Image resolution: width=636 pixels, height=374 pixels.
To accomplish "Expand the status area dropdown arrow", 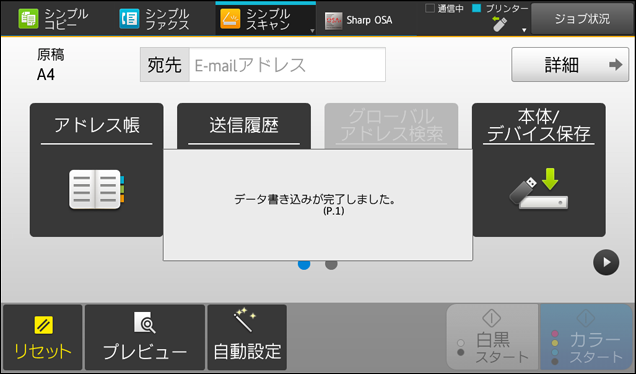I will [524, 30].
